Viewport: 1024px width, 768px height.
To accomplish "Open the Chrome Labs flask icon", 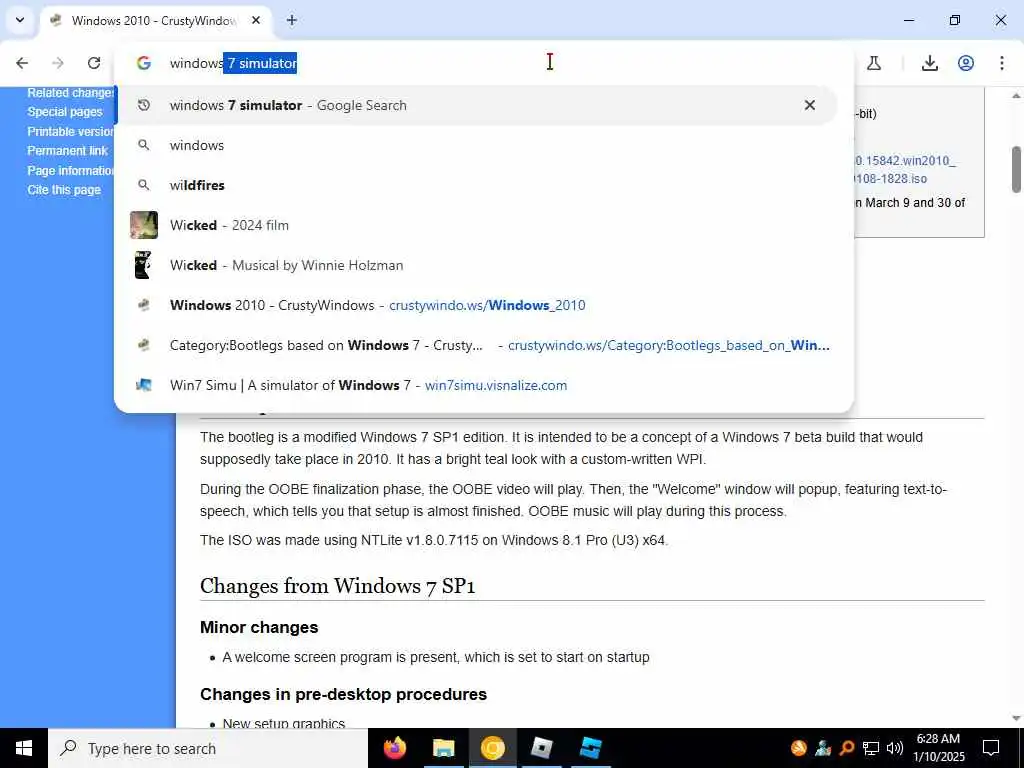I will pyautogui.click(x=874, y=63).
